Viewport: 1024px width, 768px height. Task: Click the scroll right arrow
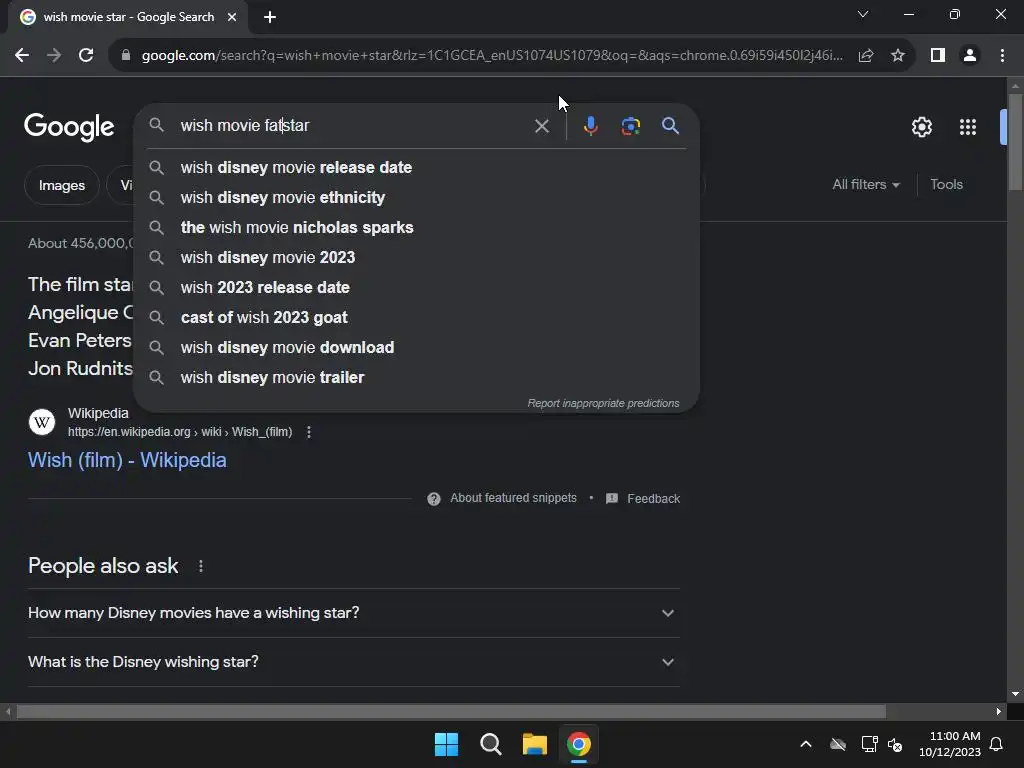999,711
